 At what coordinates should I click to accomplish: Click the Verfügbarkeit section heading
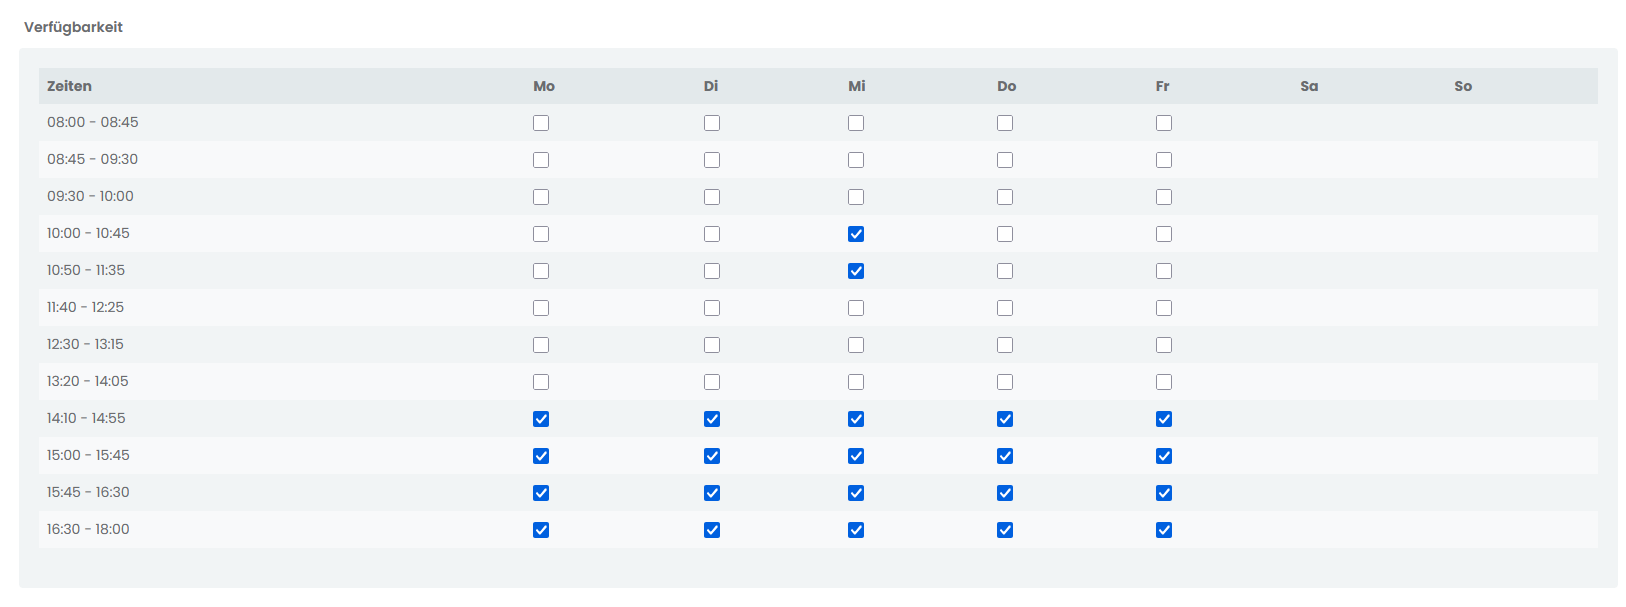coord(73,27)
